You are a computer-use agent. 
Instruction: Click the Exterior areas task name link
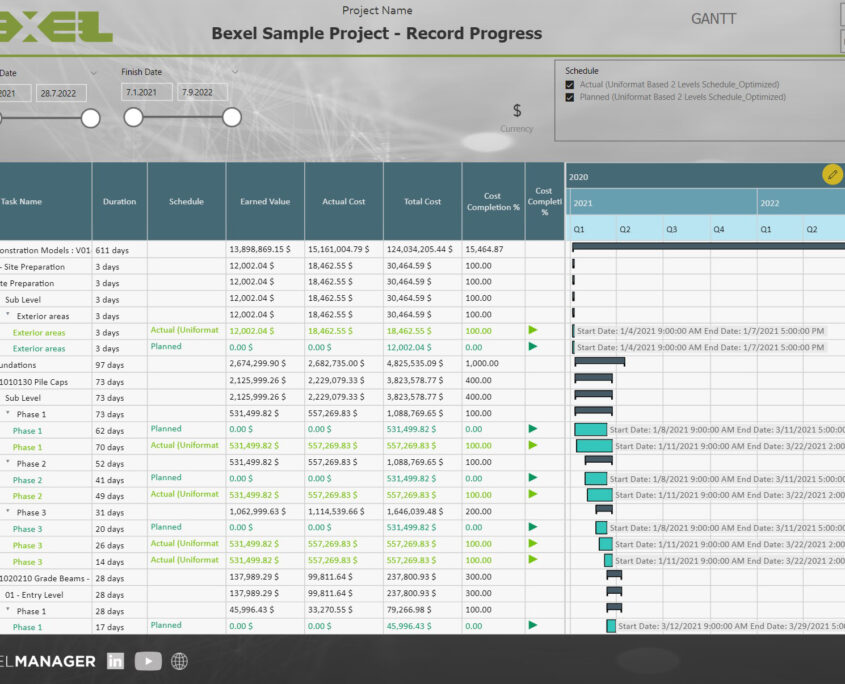click(42, 332)
